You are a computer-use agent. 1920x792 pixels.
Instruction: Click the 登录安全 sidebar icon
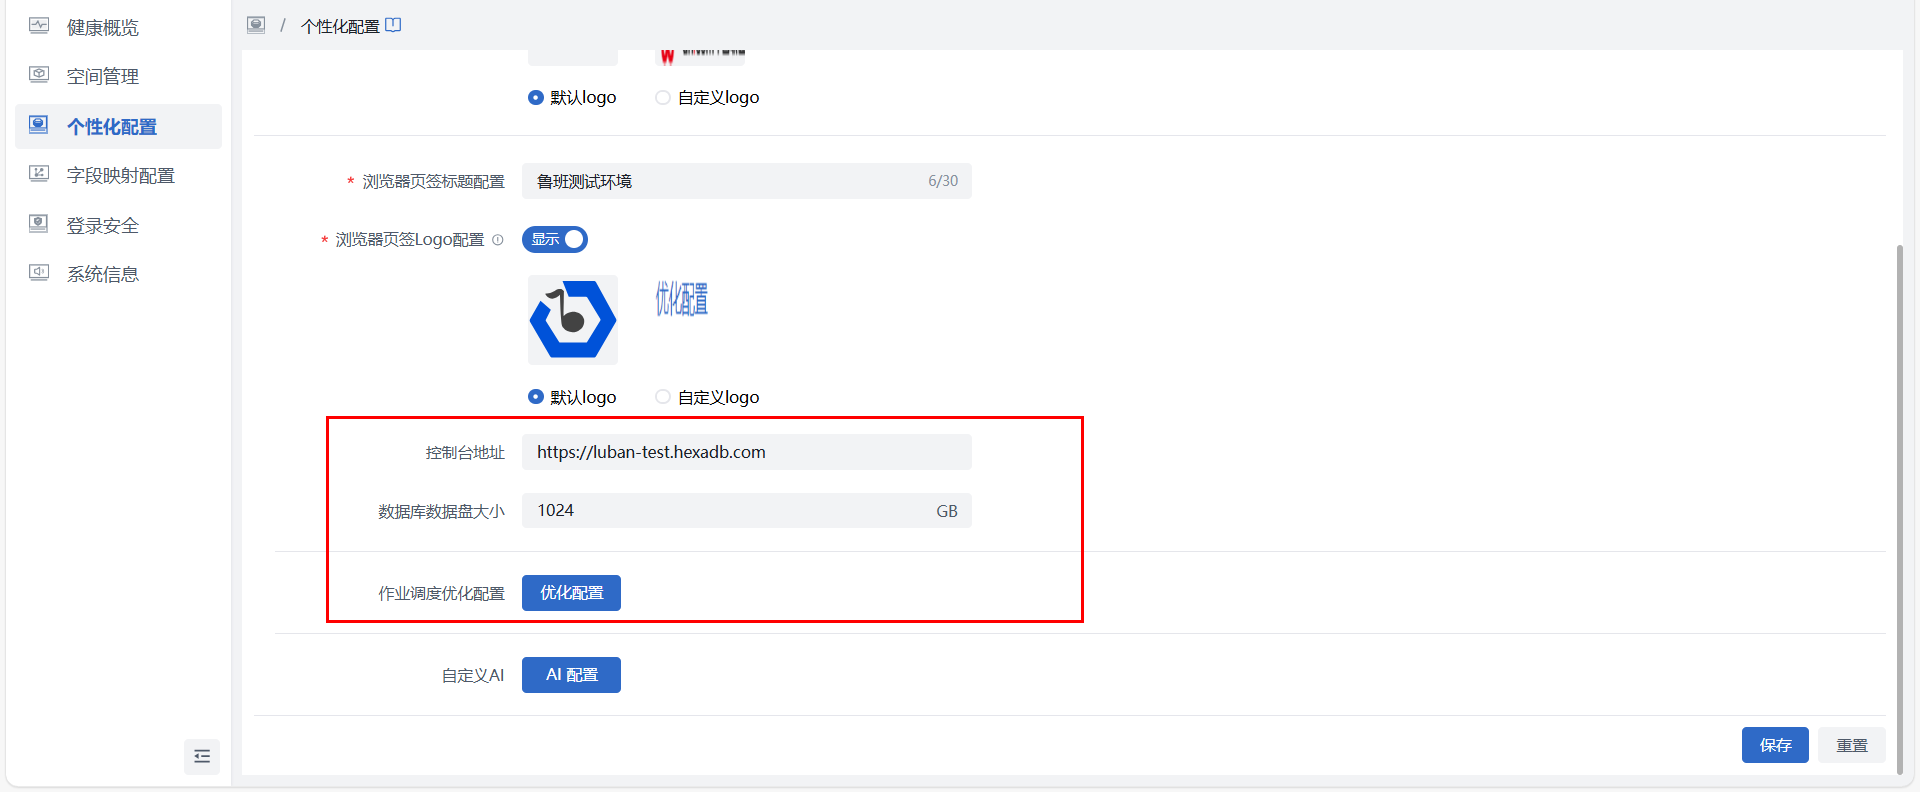pyautogui.click(x=39, y=224)
